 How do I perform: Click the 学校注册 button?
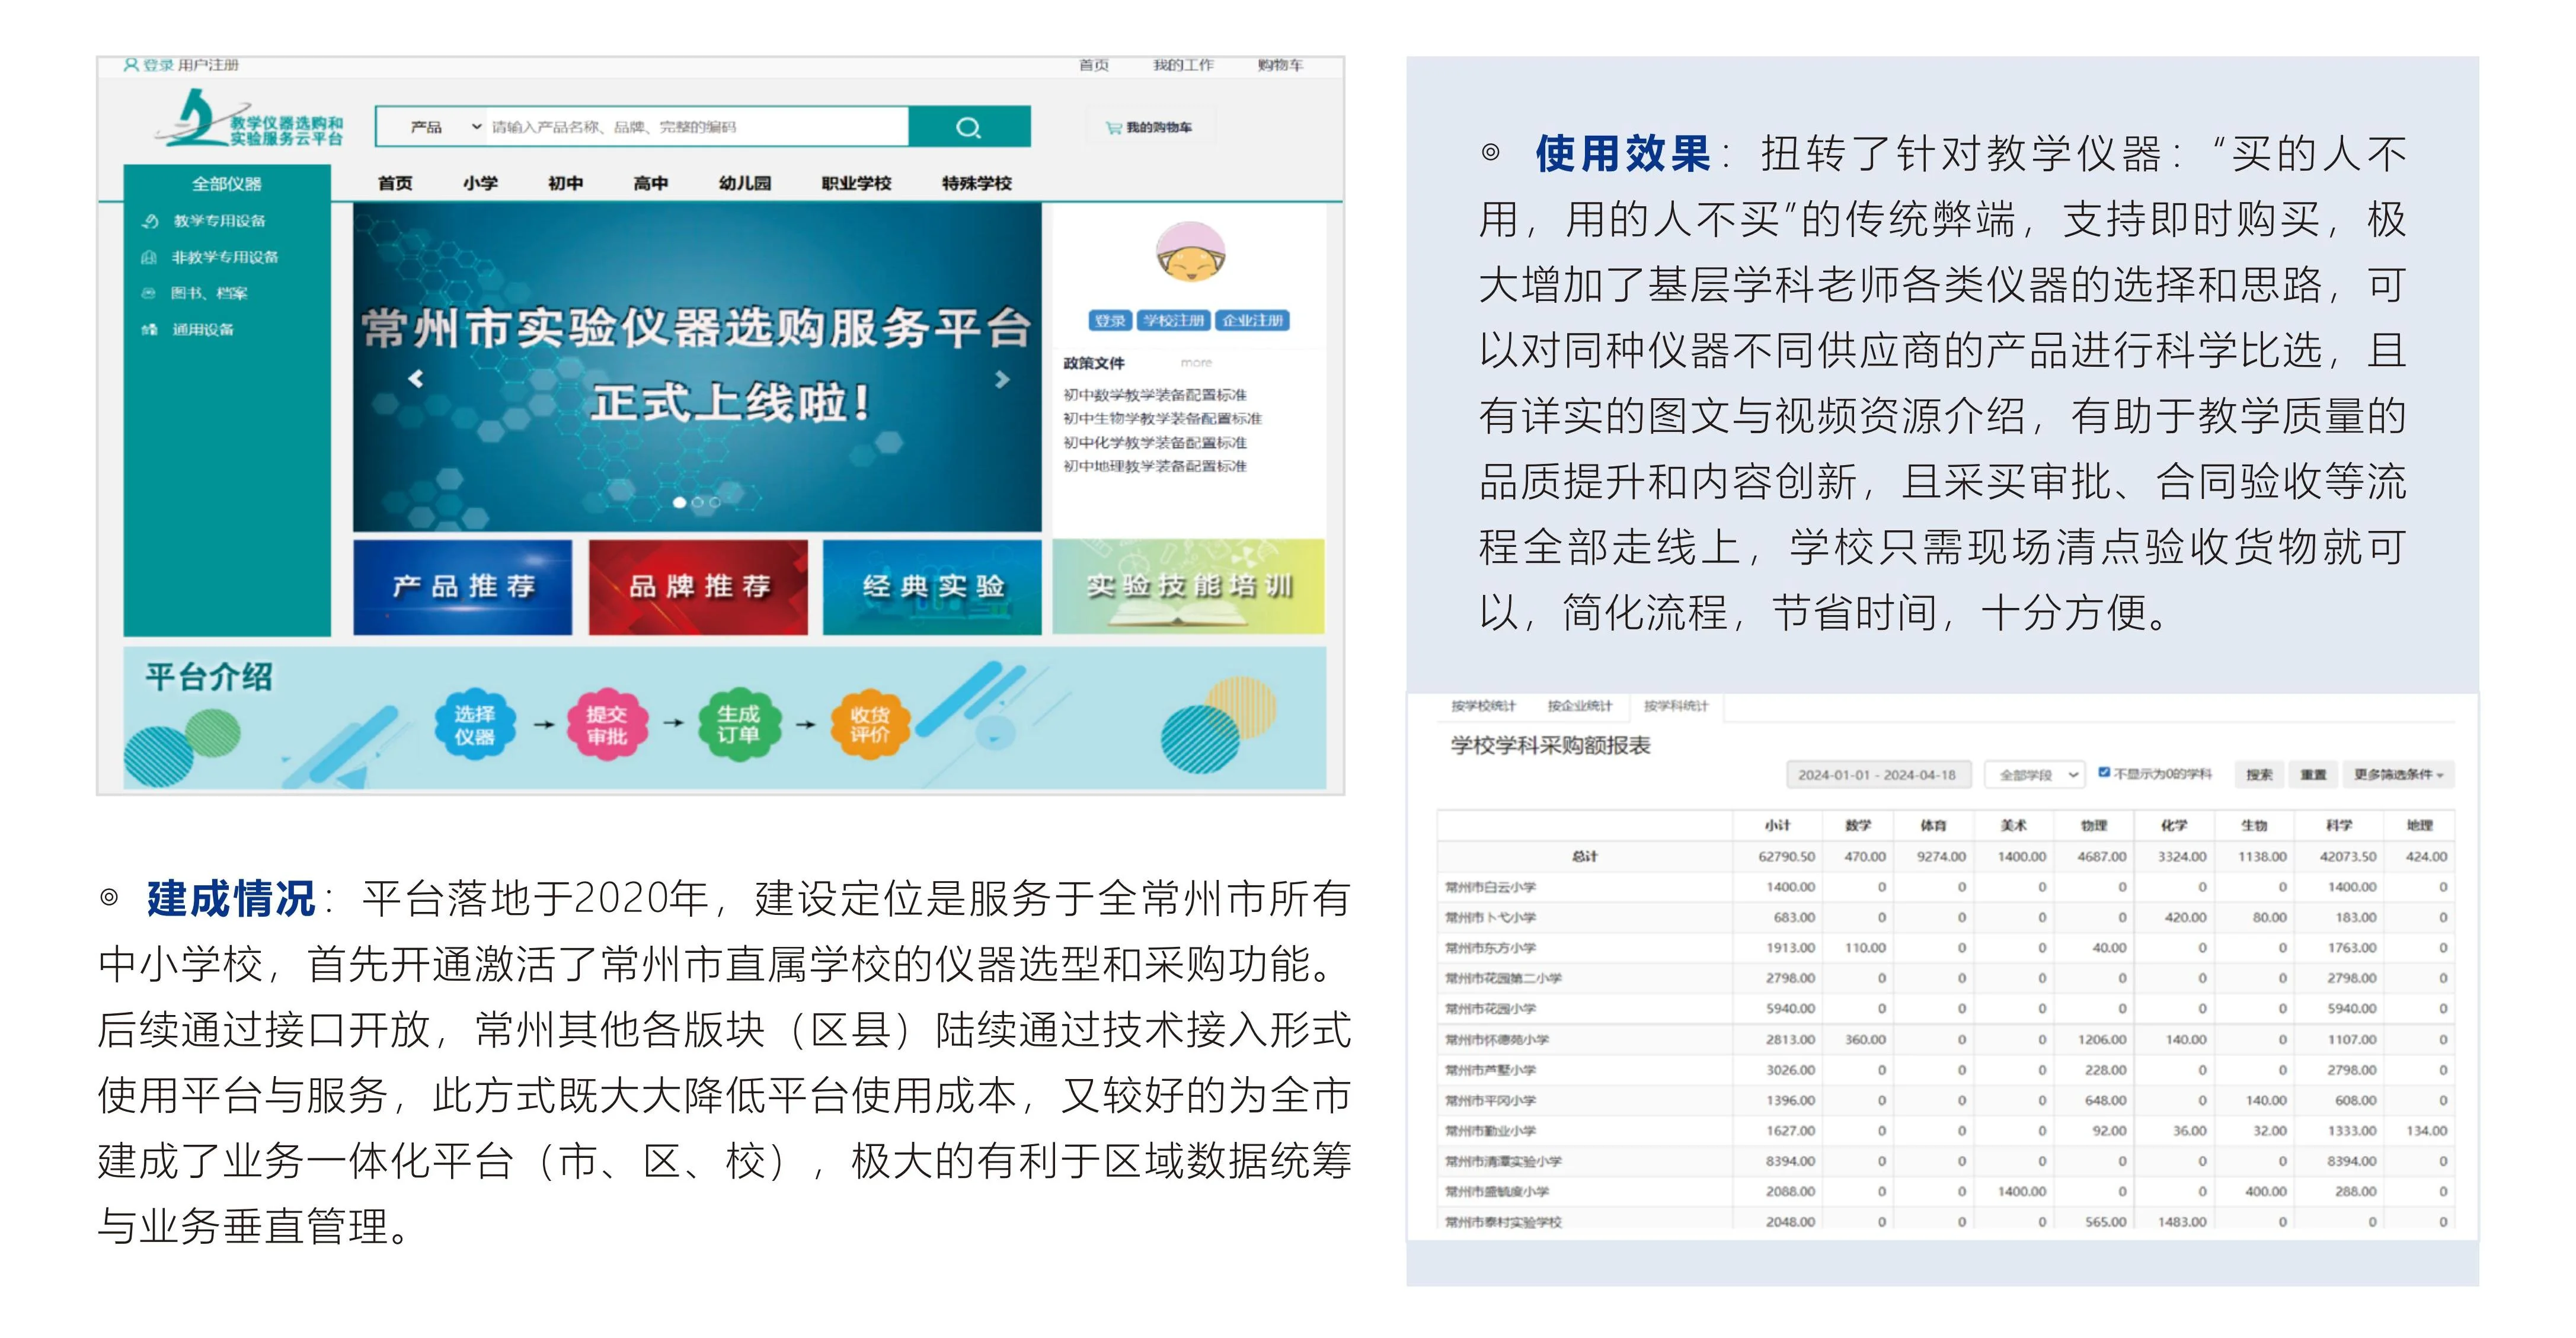click(x=1173, y=320)
